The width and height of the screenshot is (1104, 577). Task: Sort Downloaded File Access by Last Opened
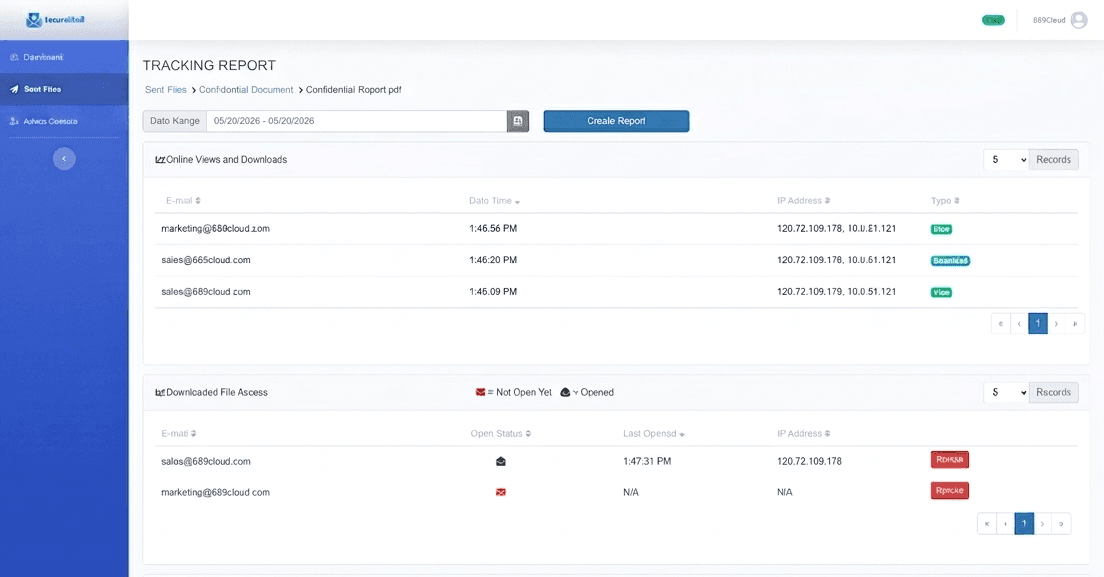(x=653, y=433)
